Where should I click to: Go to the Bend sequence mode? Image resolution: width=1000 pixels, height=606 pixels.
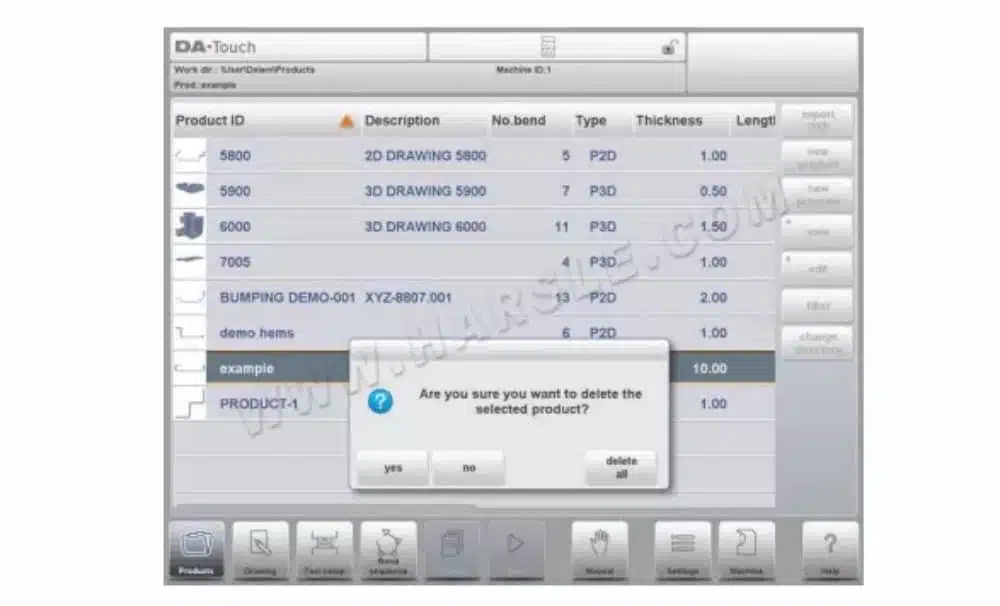[388, 550]
